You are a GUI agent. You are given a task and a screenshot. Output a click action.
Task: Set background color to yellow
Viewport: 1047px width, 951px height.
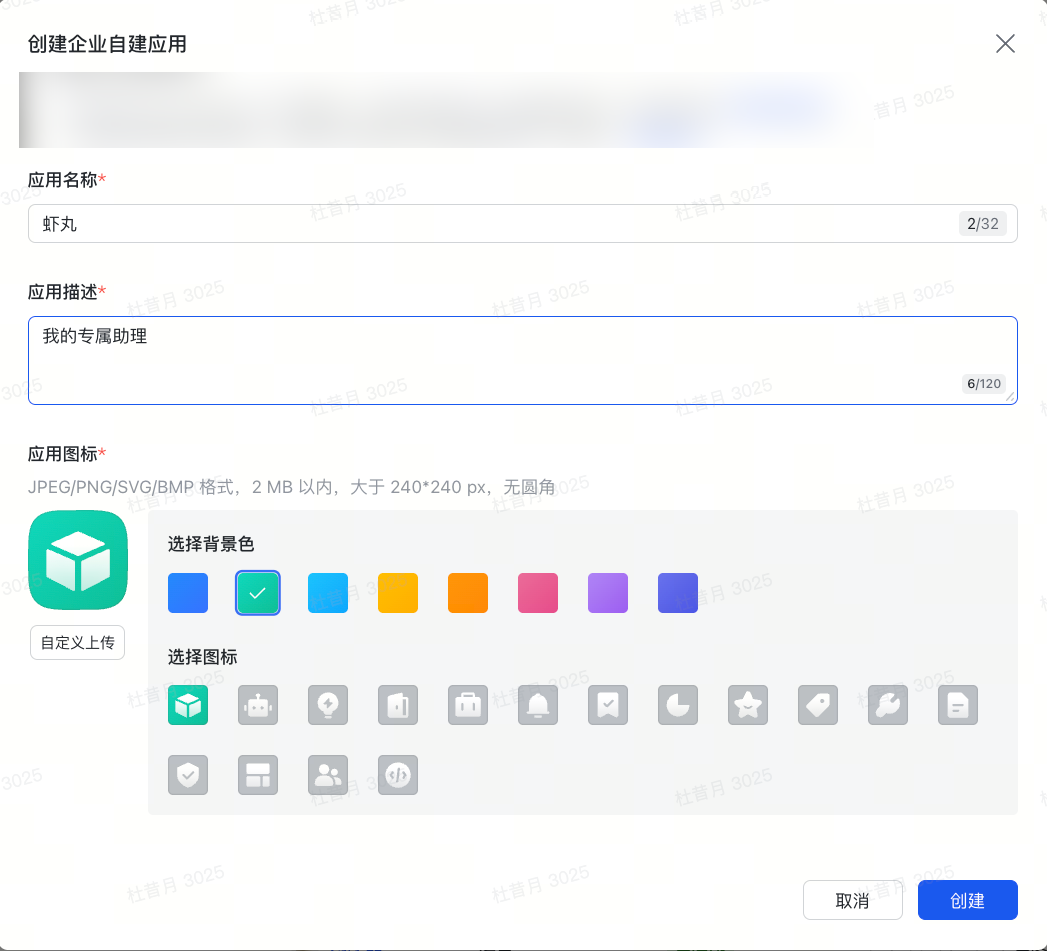point(398,592)
